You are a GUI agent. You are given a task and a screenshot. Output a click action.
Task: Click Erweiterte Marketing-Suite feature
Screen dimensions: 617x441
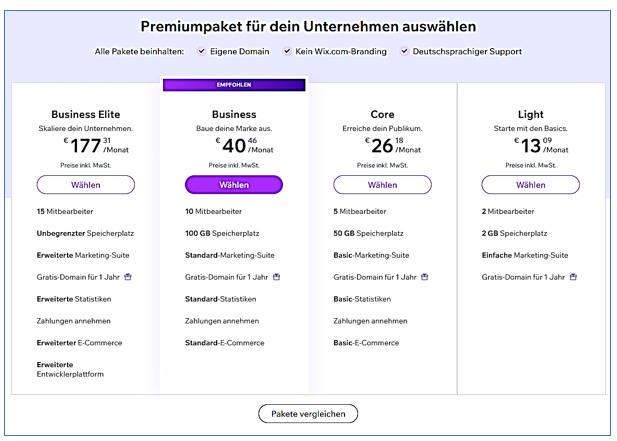(83, 255)
